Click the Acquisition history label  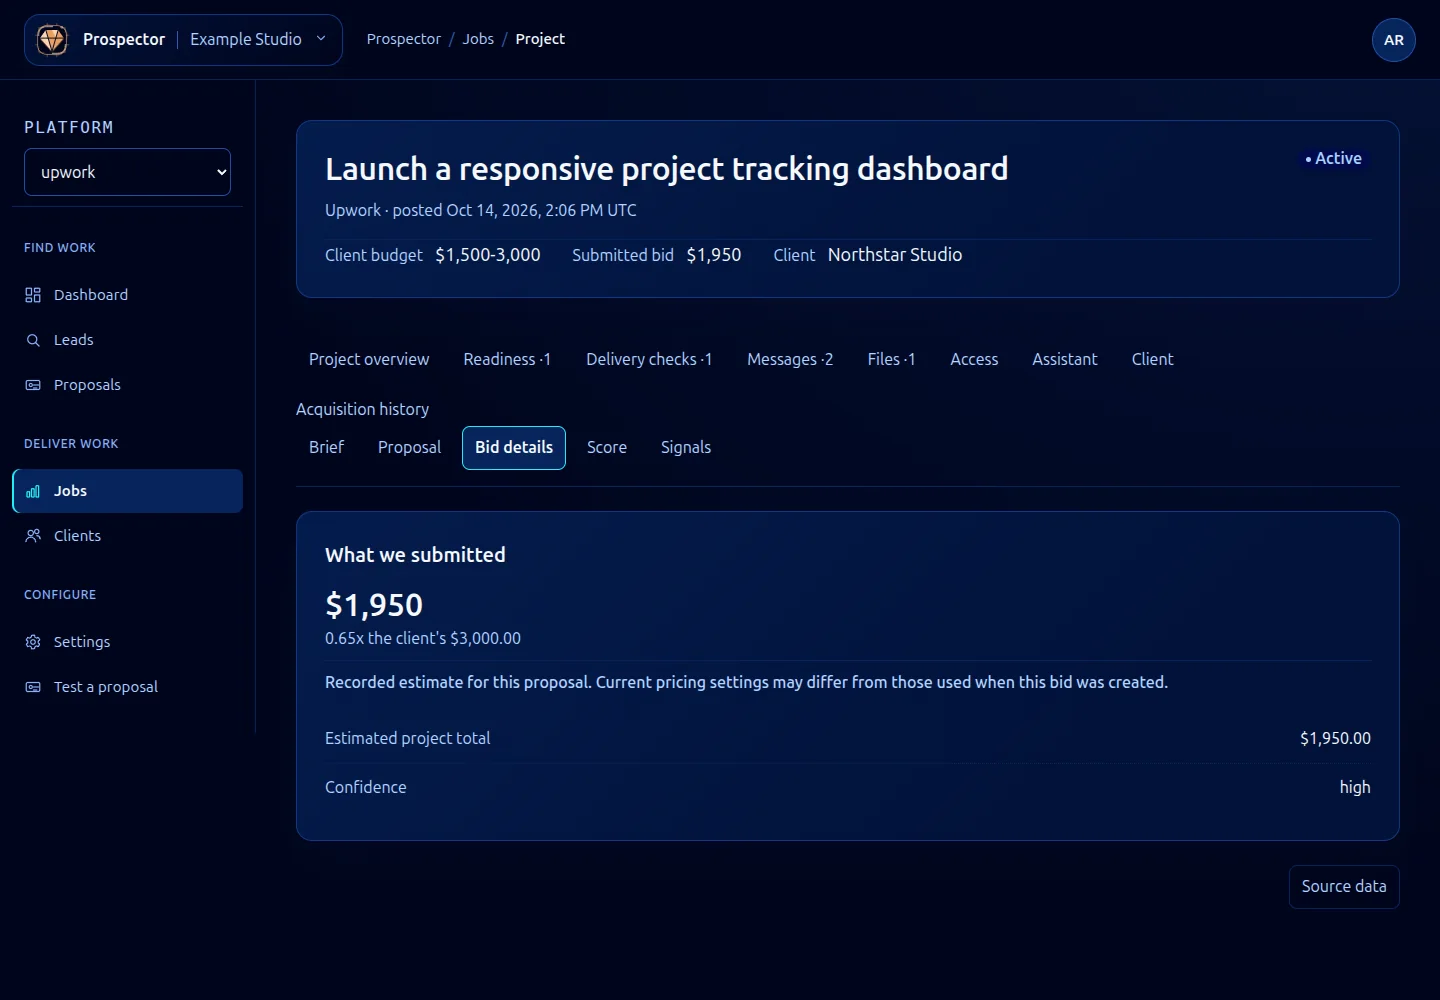coord(362,409)
